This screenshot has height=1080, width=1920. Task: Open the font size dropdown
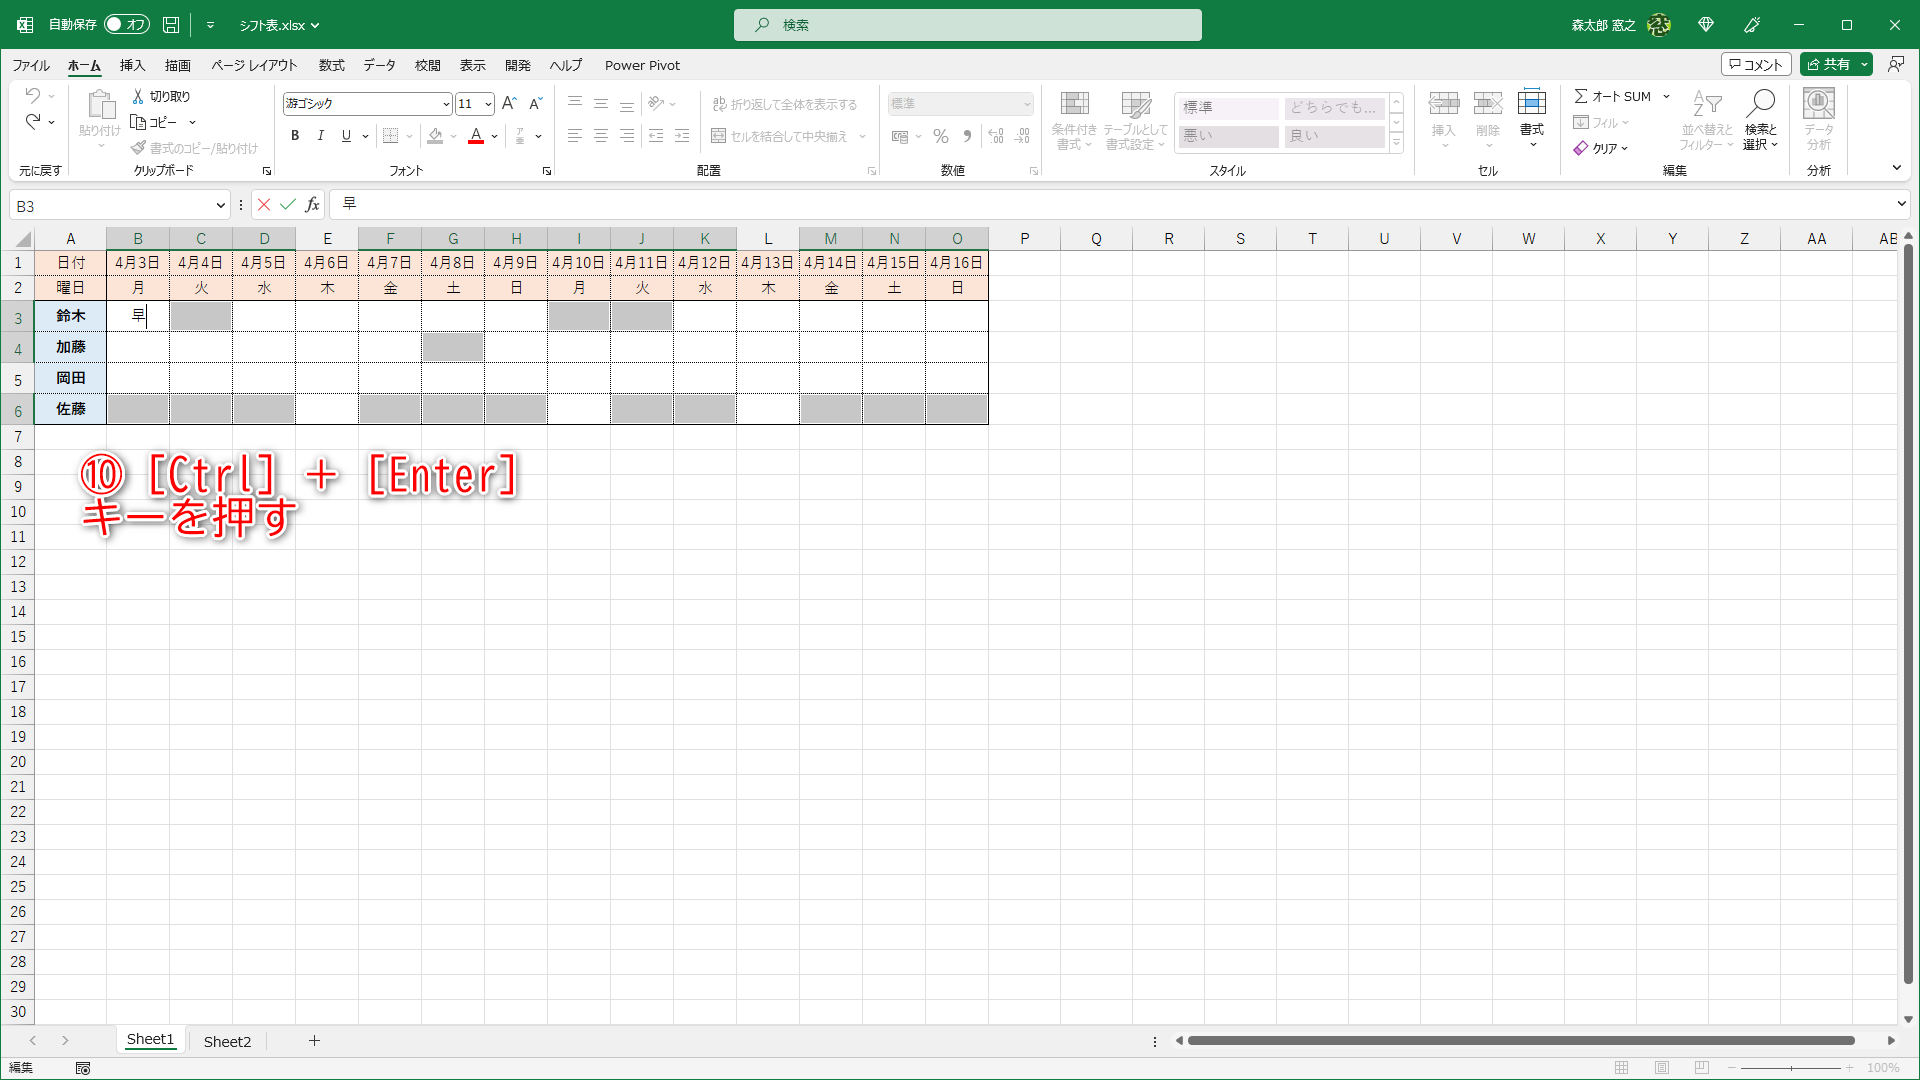(488, 104)
